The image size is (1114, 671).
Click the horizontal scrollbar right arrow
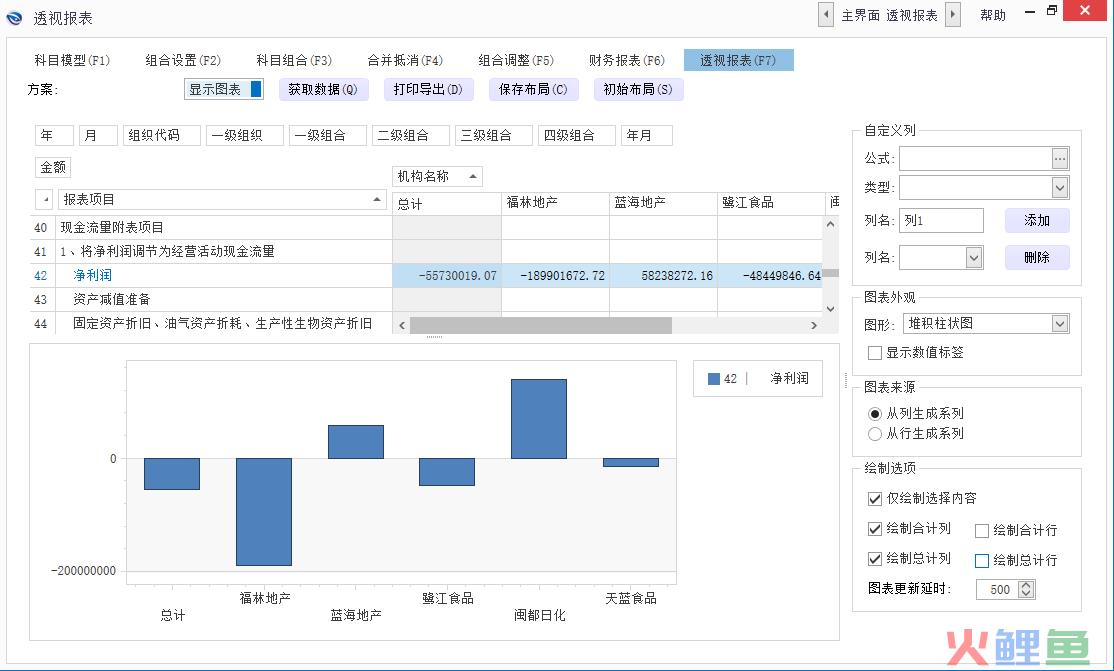click(x=813, y=326)
